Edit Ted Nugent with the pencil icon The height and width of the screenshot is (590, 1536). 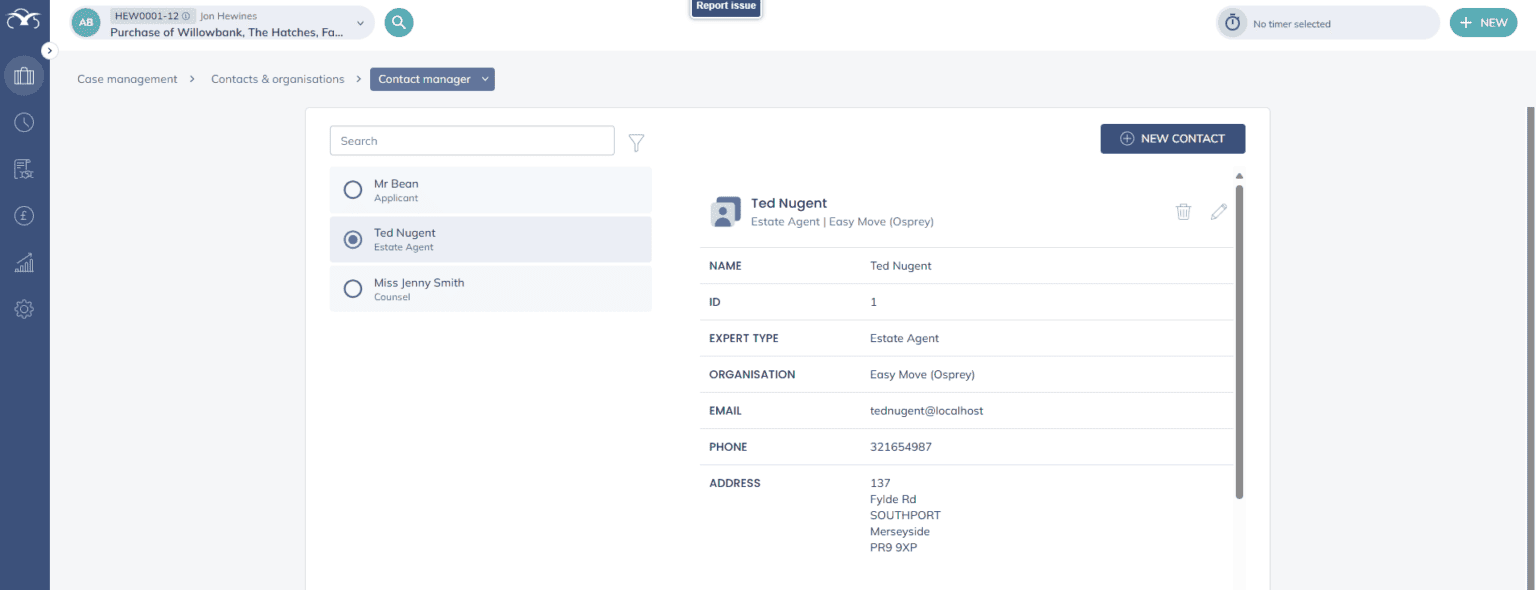tap(1218, 211)
